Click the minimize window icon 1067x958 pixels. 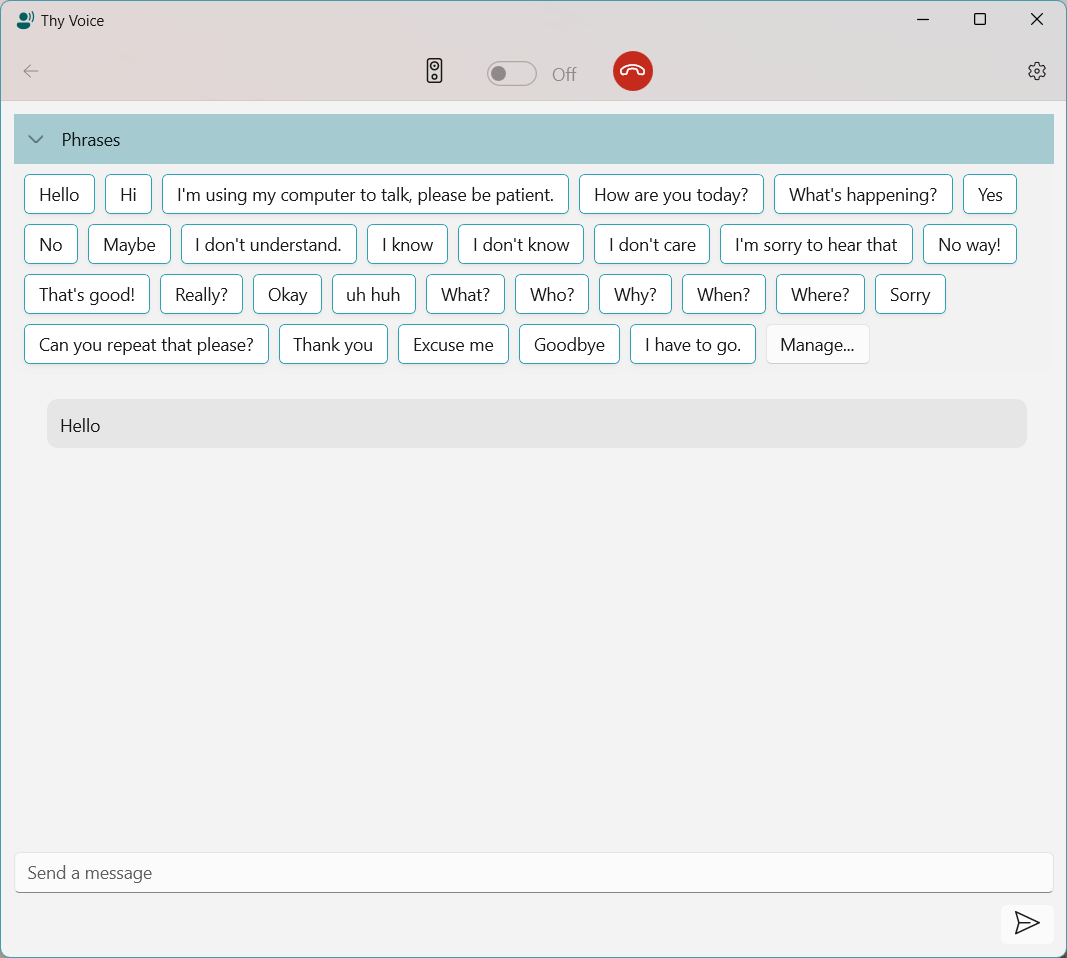pos(922,19)
